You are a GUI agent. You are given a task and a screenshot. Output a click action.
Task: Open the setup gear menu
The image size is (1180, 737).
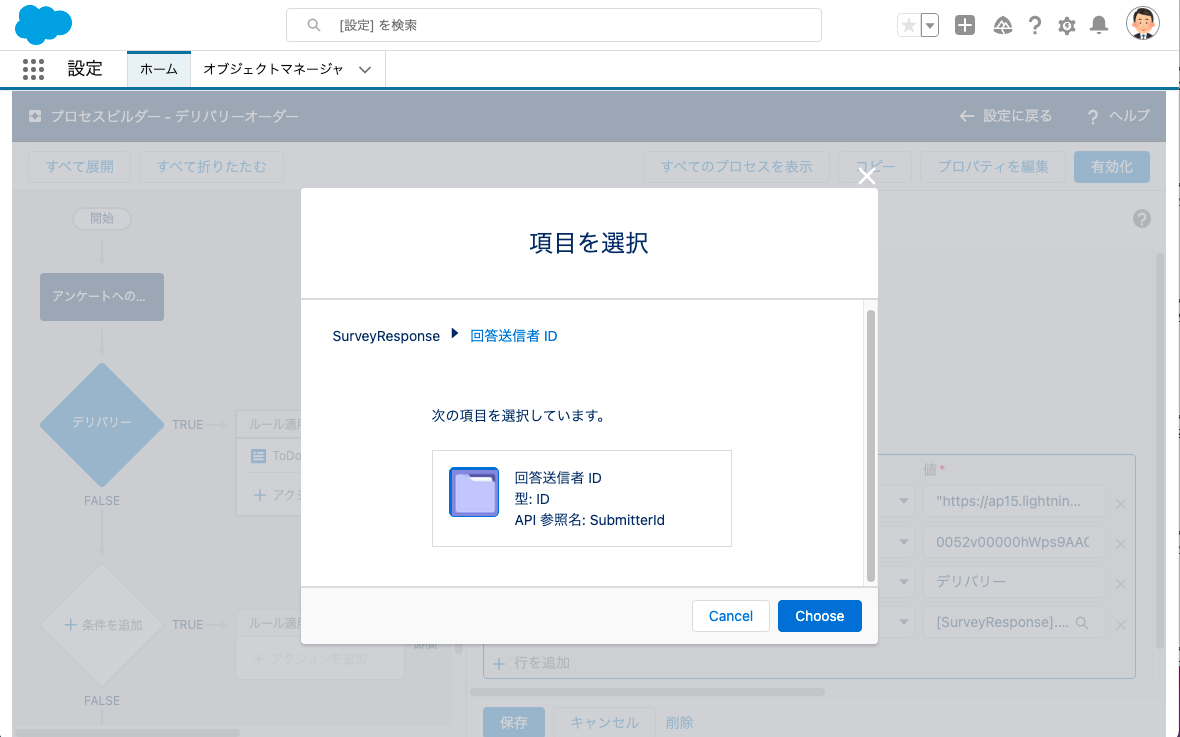pyautogui.click(x=1066, y=26)
